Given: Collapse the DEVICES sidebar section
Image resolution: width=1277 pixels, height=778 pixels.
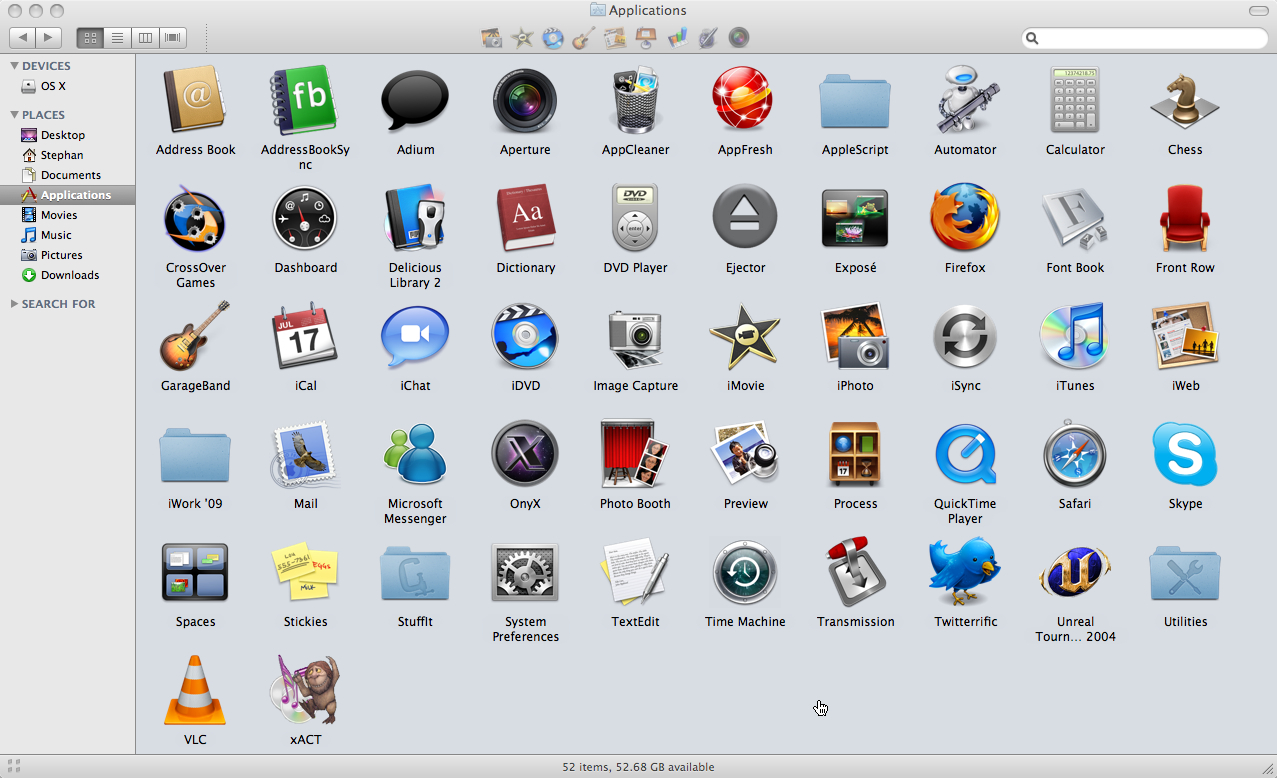Looking at the screenshot, I should tap(15, 66).
